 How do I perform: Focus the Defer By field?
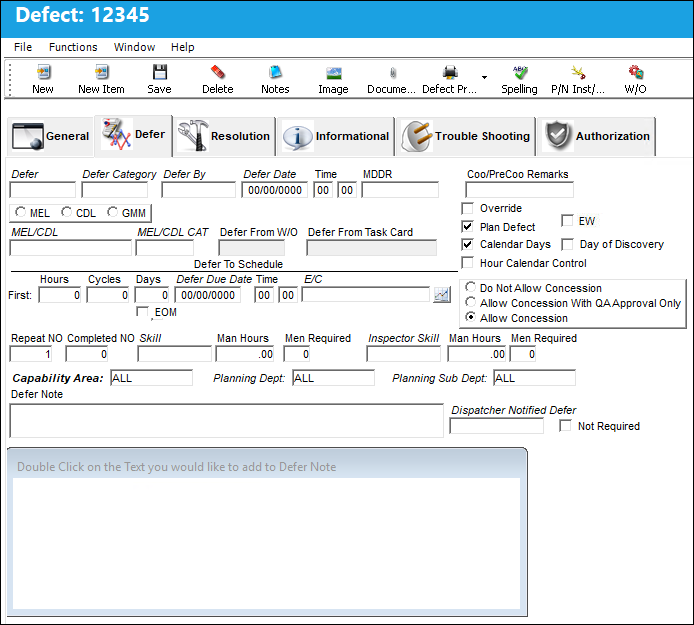click(x=198, y=190)
